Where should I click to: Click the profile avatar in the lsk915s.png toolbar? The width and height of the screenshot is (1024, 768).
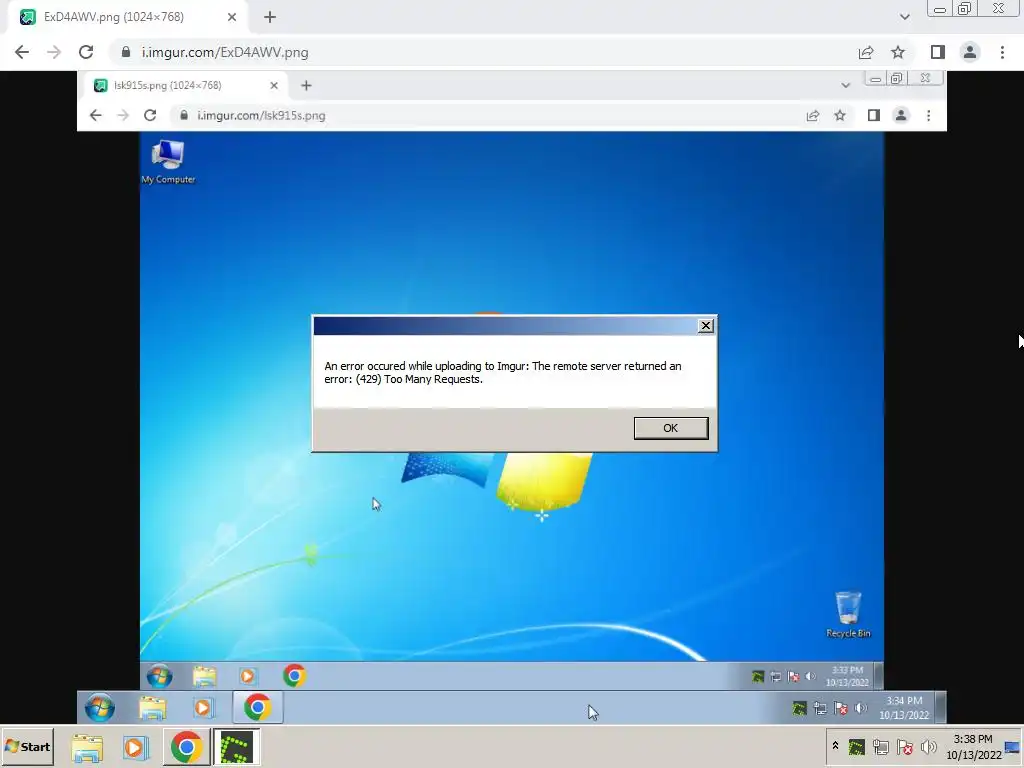[x=901, y=116]
